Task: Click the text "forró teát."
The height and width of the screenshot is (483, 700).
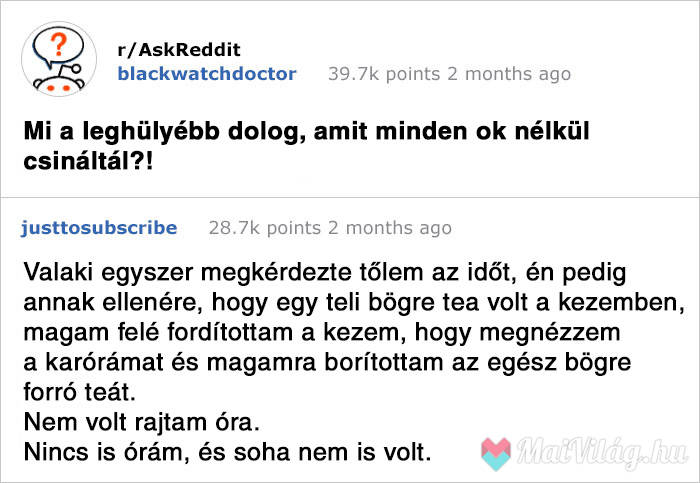Action: point(79,392)
